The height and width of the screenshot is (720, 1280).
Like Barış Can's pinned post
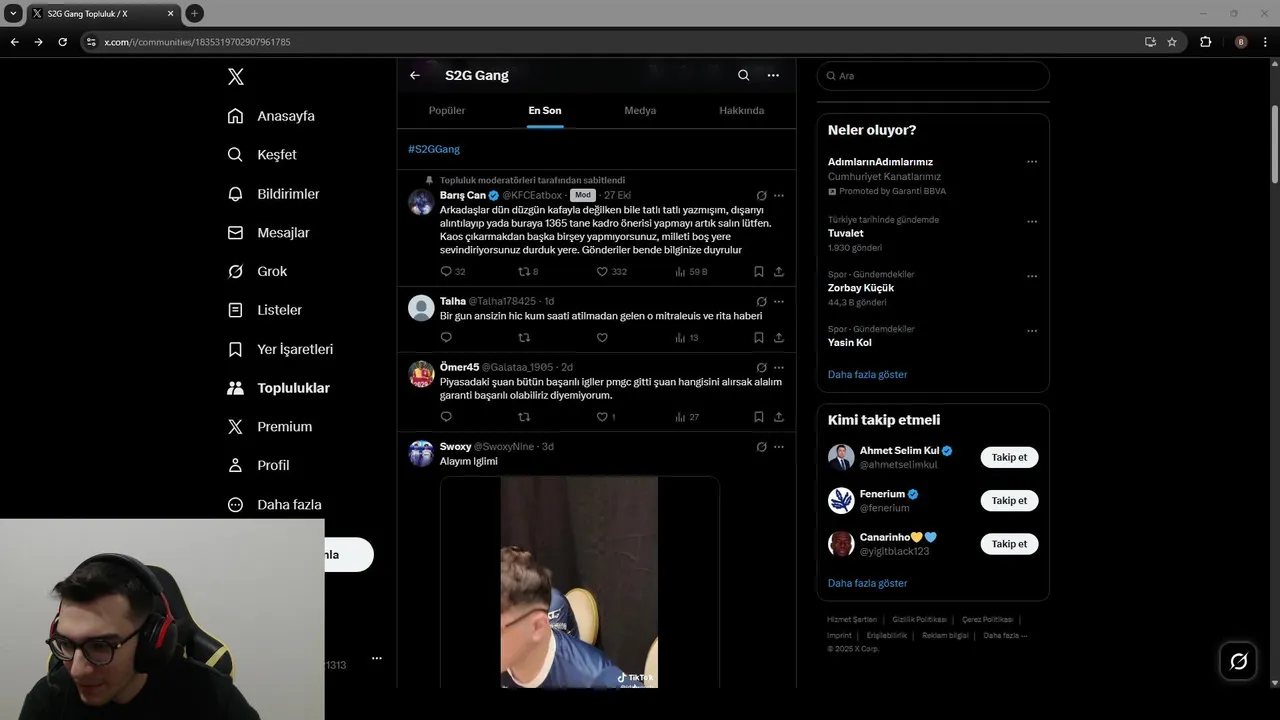click(x=602, y=271)
